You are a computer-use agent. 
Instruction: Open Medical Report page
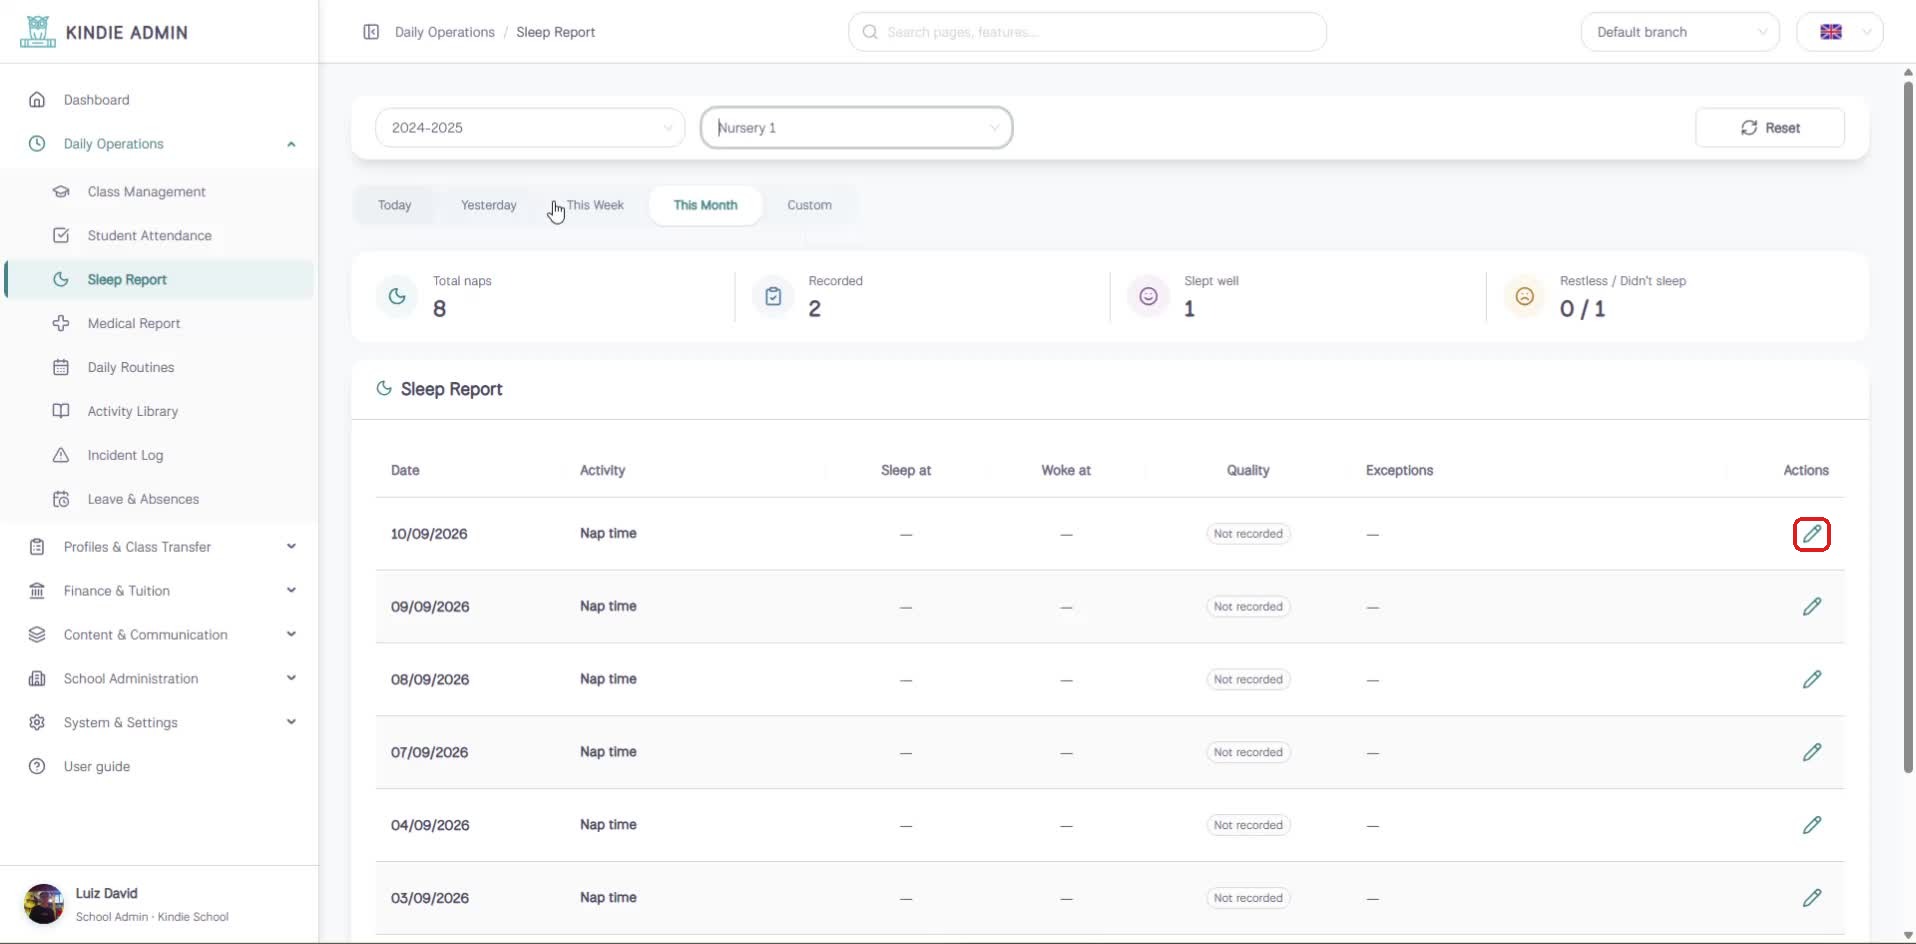[x=134, y=324]
